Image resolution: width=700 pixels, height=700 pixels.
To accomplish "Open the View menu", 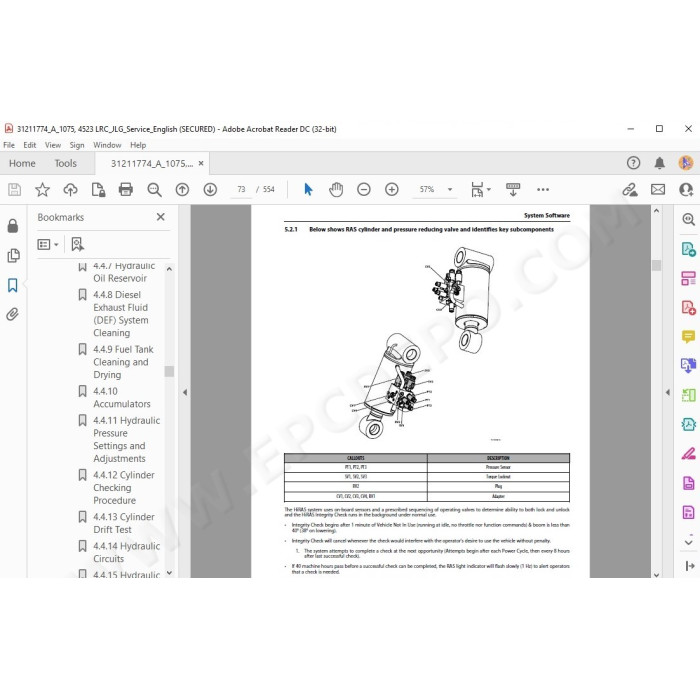I will 53,145.
